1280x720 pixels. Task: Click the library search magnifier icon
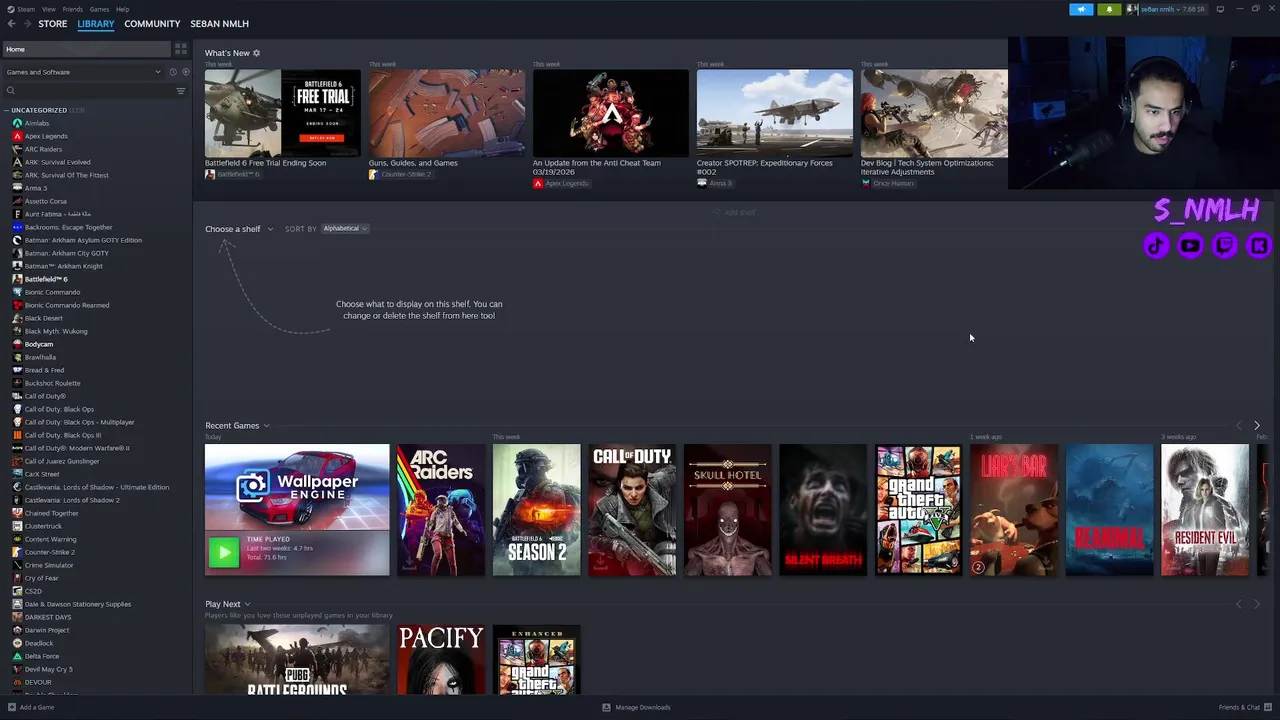(x=11, y=91)
